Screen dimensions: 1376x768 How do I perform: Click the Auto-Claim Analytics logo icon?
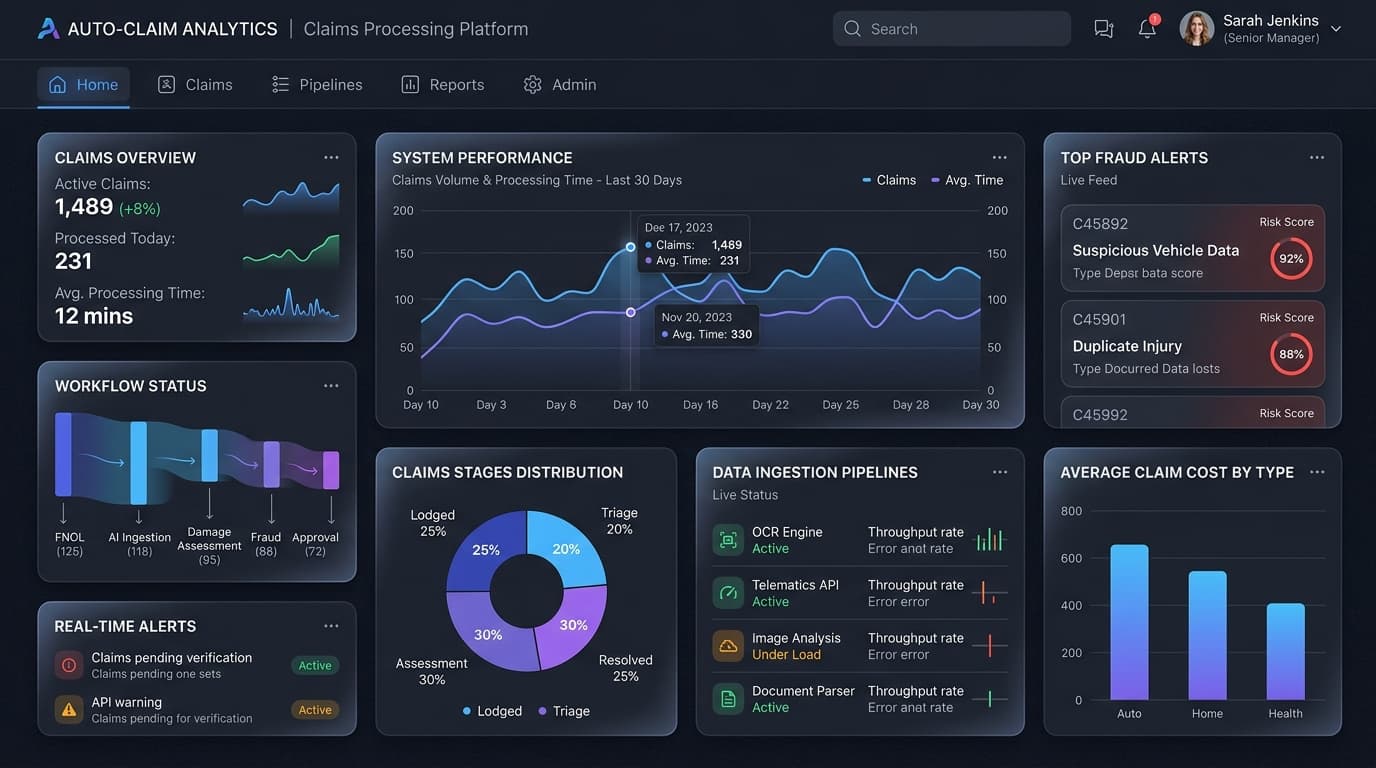(x=48, y=28)
